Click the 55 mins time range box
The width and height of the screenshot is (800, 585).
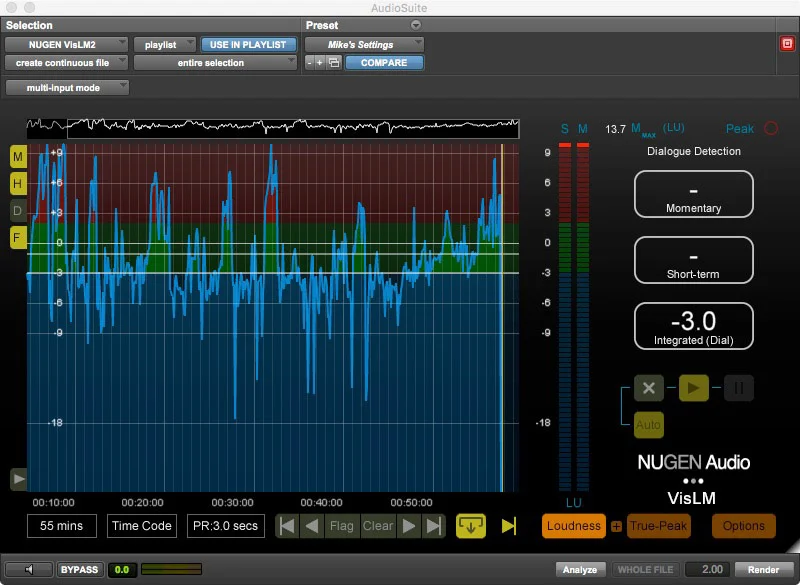tap(62, 526)
